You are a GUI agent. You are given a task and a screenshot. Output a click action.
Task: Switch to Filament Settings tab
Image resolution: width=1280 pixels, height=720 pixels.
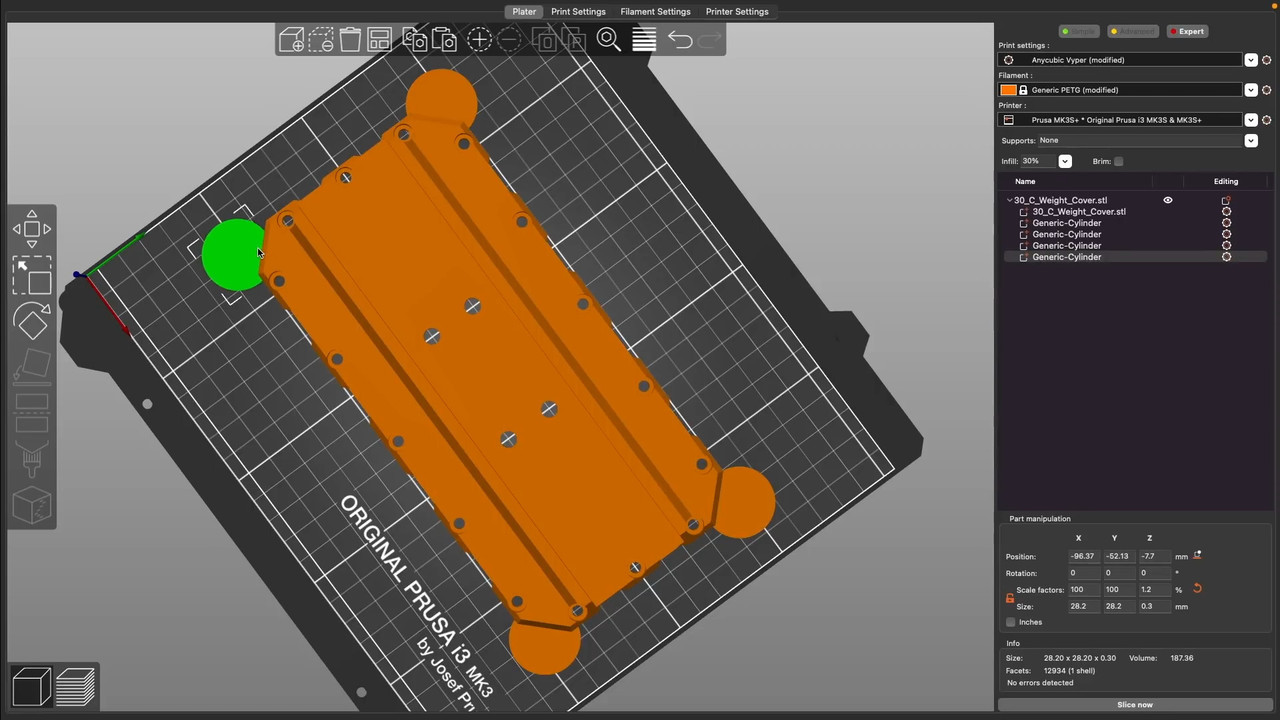[x=655, y=12]
